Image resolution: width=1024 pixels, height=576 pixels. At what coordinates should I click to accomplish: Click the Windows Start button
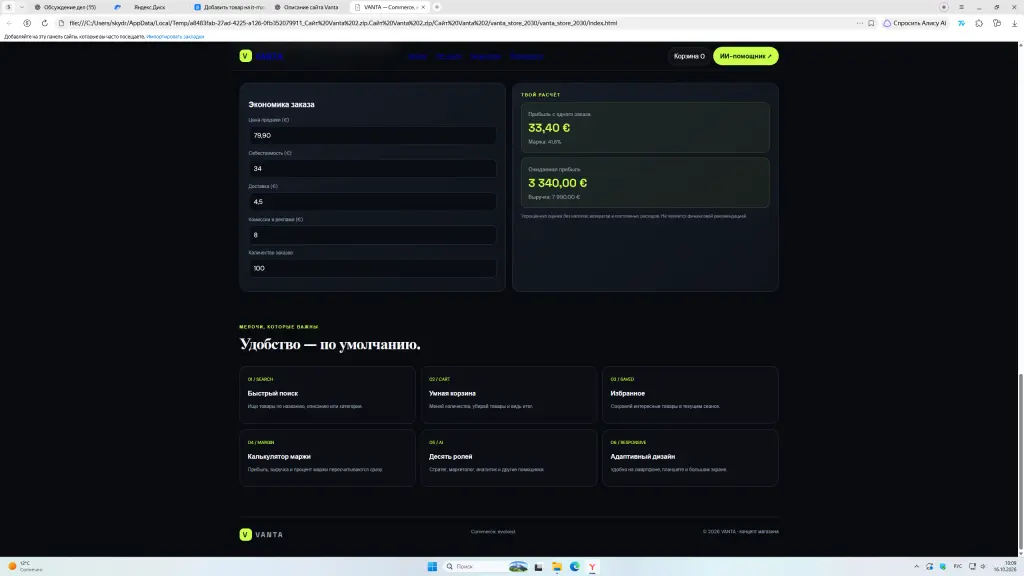(432, 566)
